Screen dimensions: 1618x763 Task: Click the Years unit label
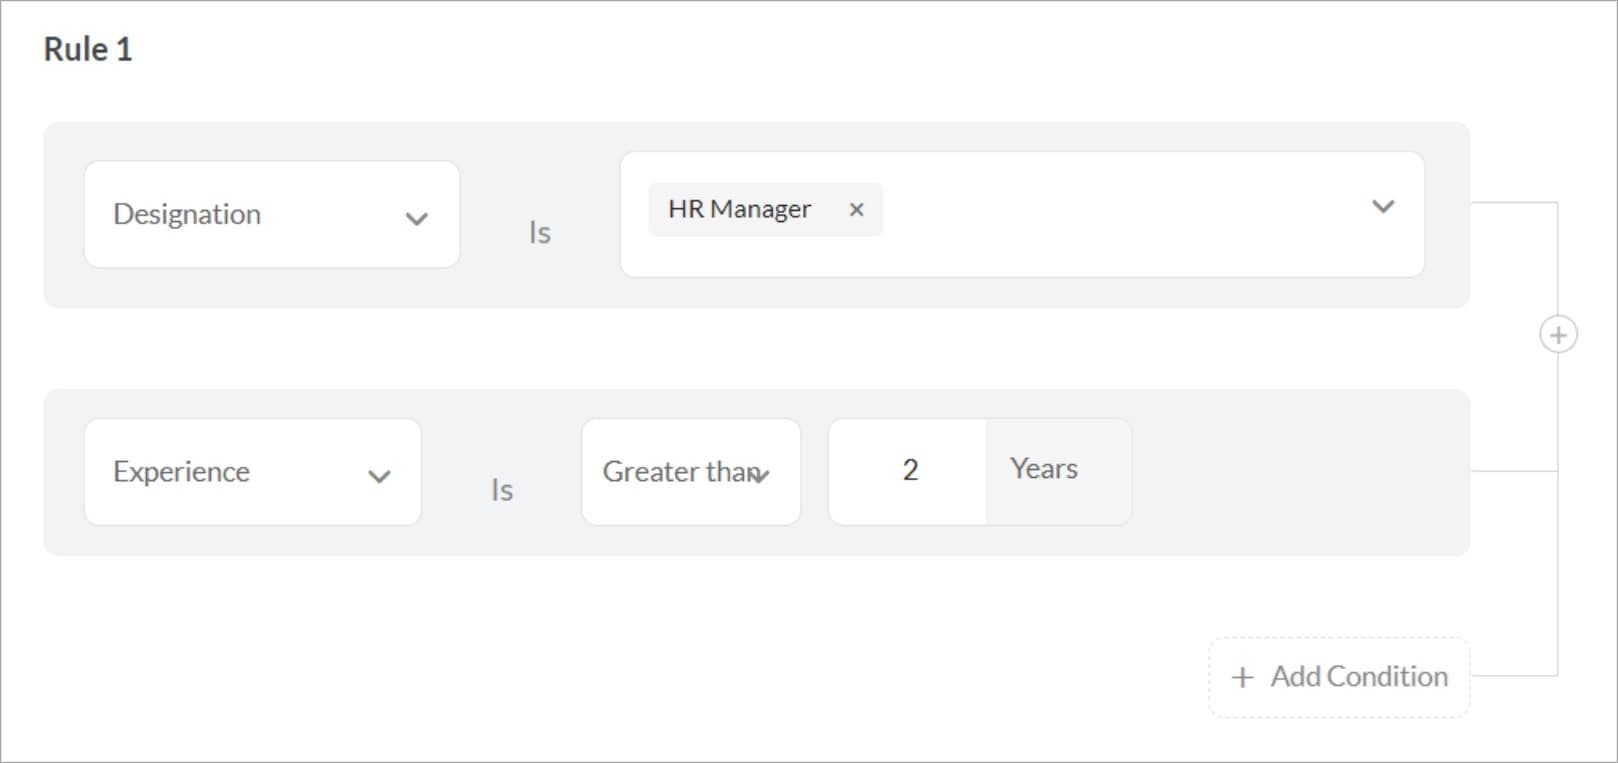pos(1044,469)
